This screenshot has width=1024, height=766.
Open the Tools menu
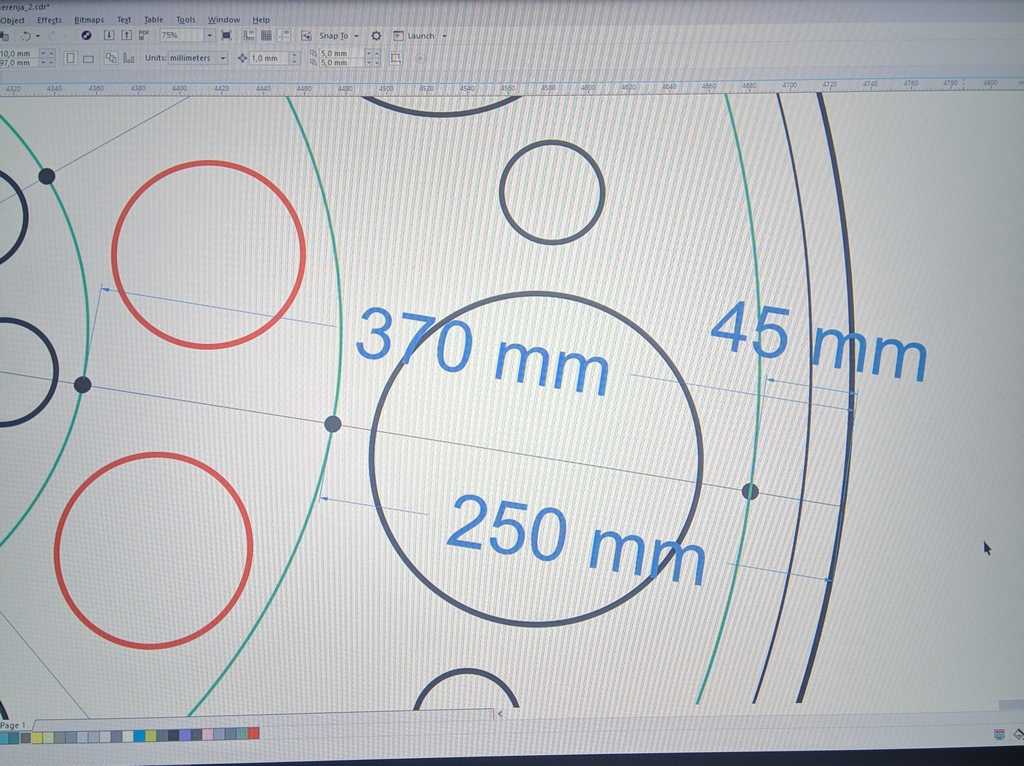185,20
